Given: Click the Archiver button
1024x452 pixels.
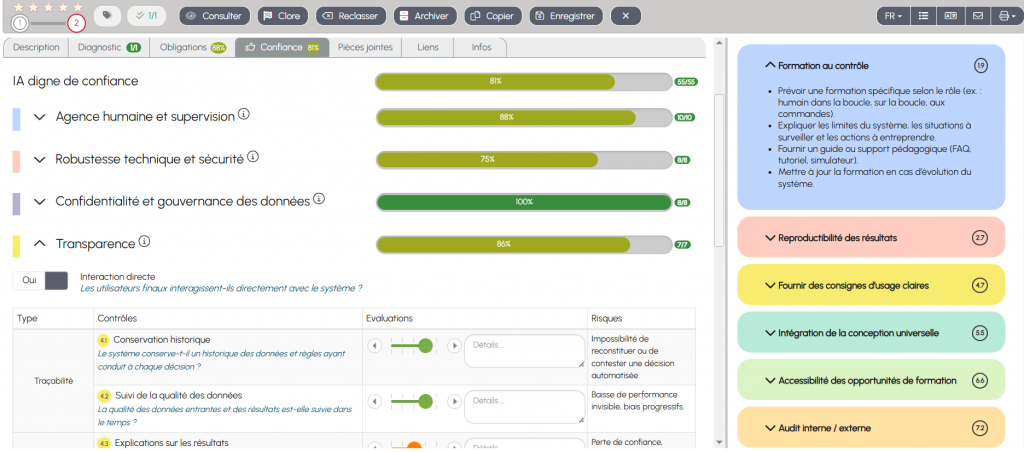Looking at the screenshot, I should point(425,16).
